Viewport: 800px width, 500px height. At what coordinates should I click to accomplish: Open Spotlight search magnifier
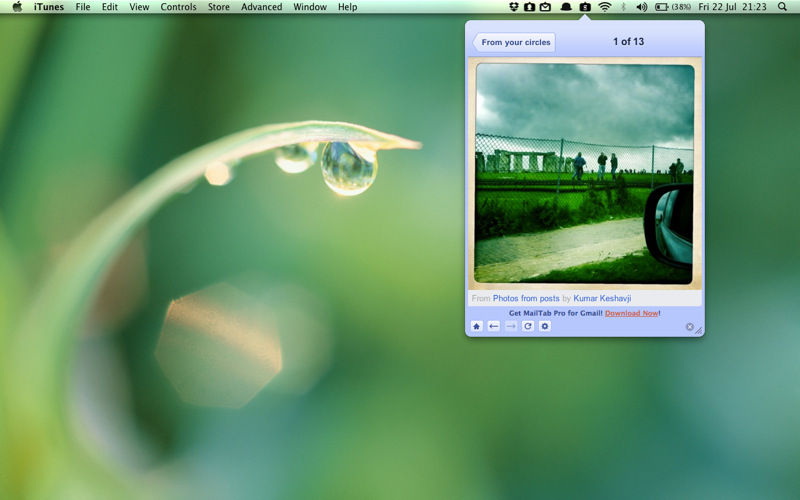tap(782, 7)
